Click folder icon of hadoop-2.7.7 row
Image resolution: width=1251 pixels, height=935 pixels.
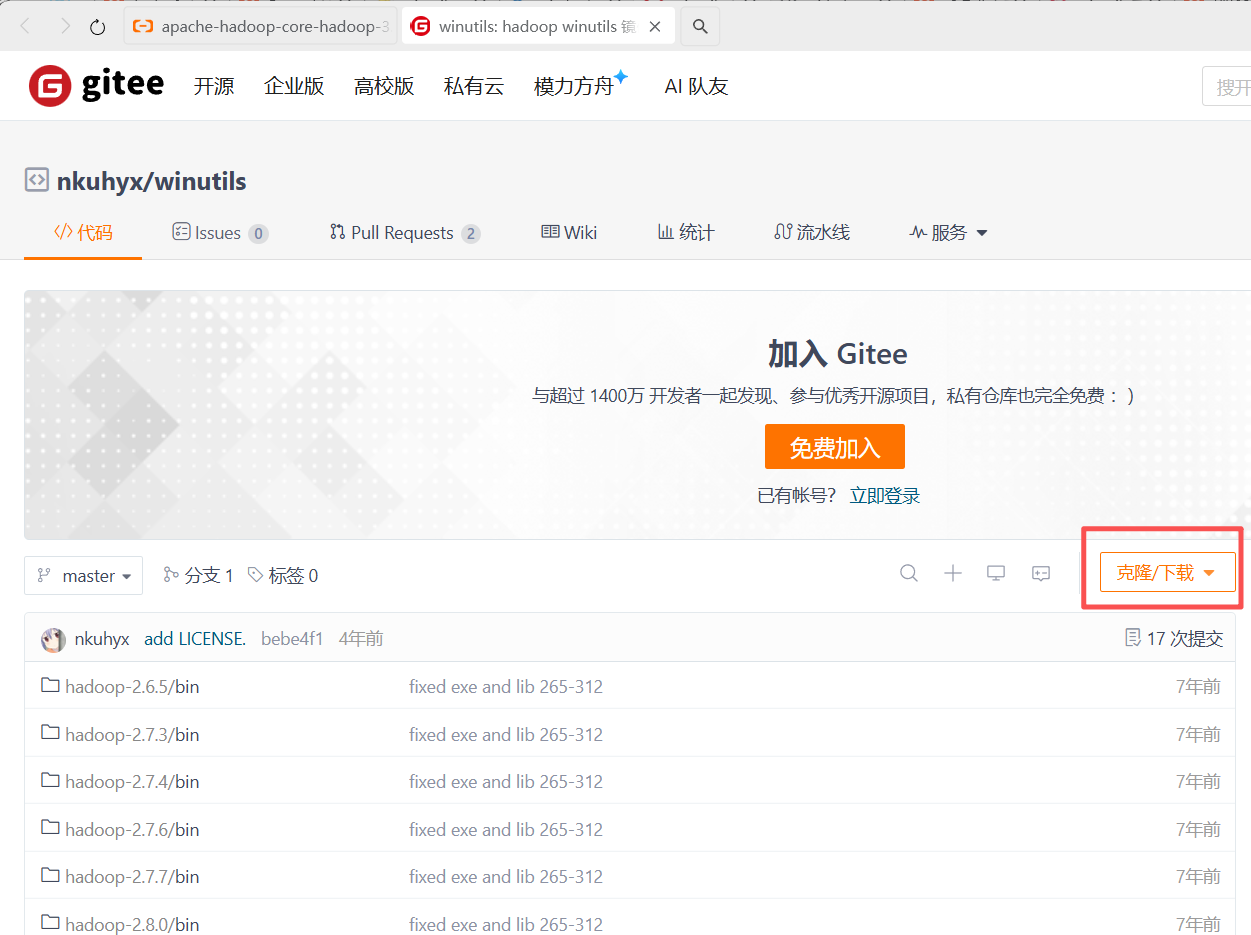pyautogui.click(x=50, y=875)
